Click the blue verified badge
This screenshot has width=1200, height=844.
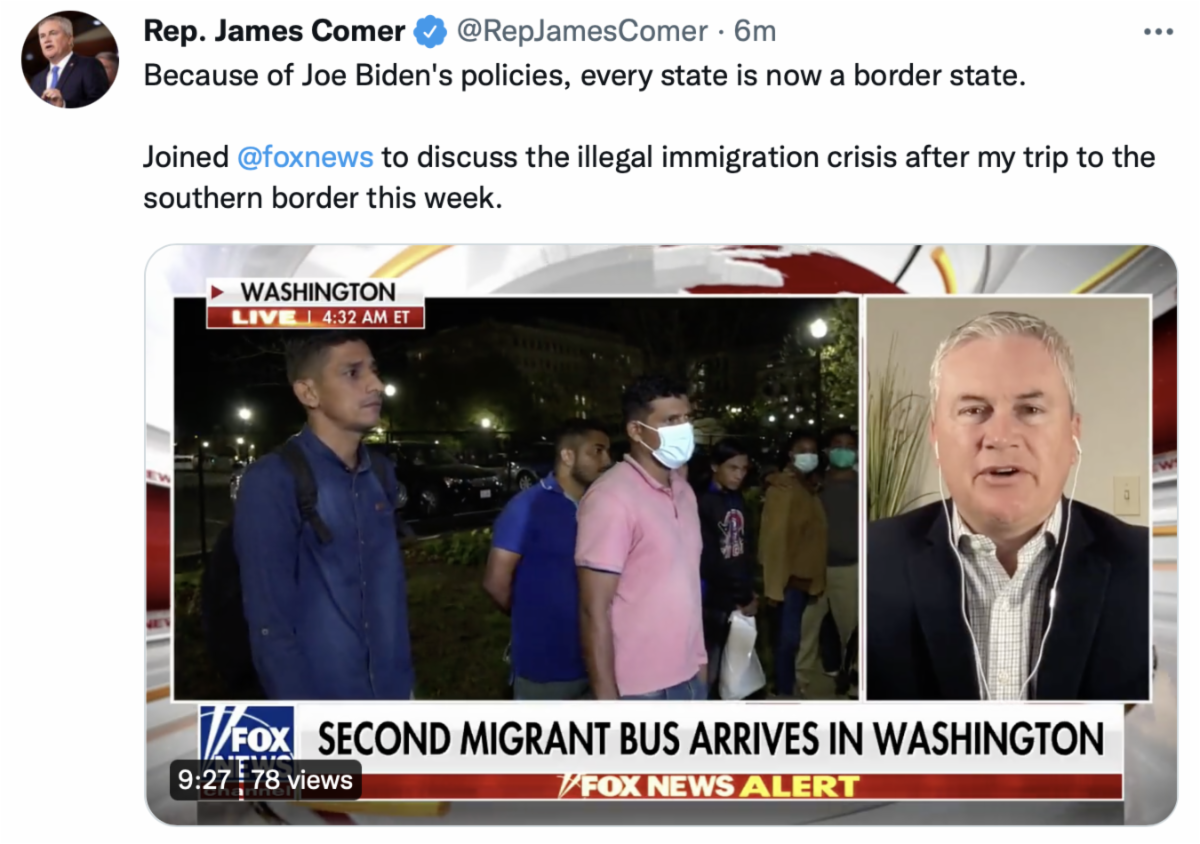tap(430, 32)
